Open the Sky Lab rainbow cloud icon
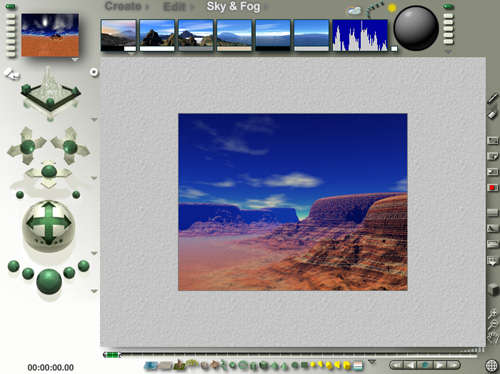Image resolution: width=500 pixels, height=374 pixels. (354, 10)
